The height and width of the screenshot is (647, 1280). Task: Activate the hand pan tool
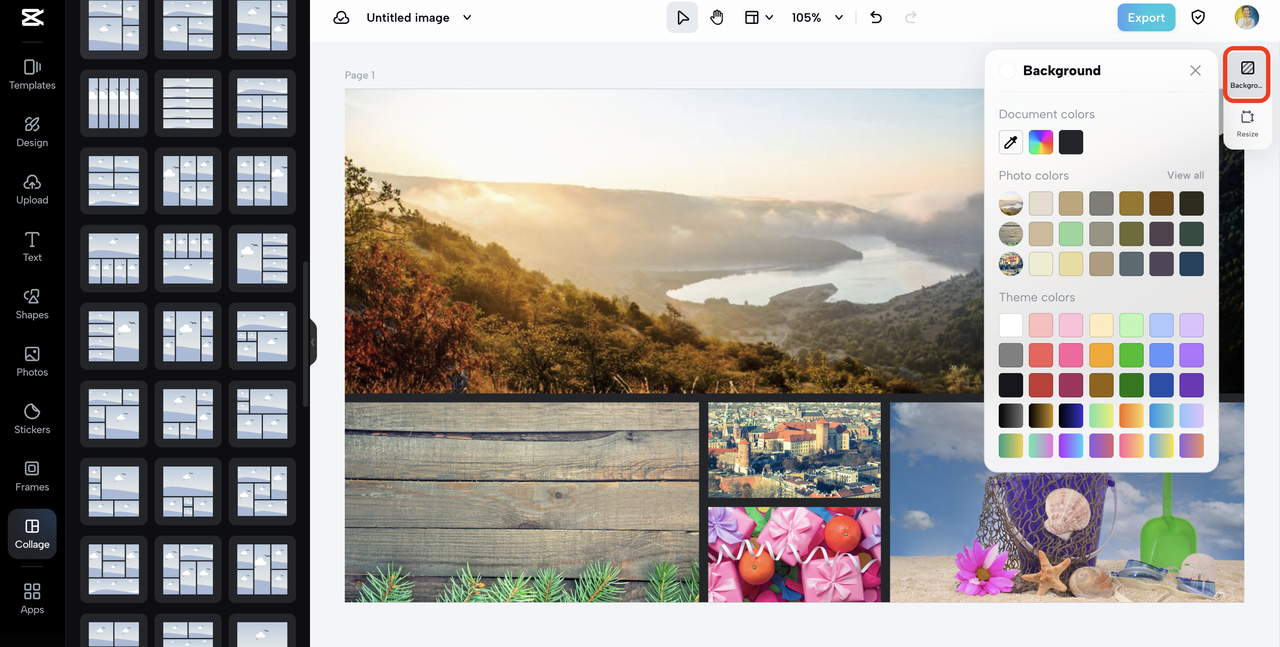717,17
